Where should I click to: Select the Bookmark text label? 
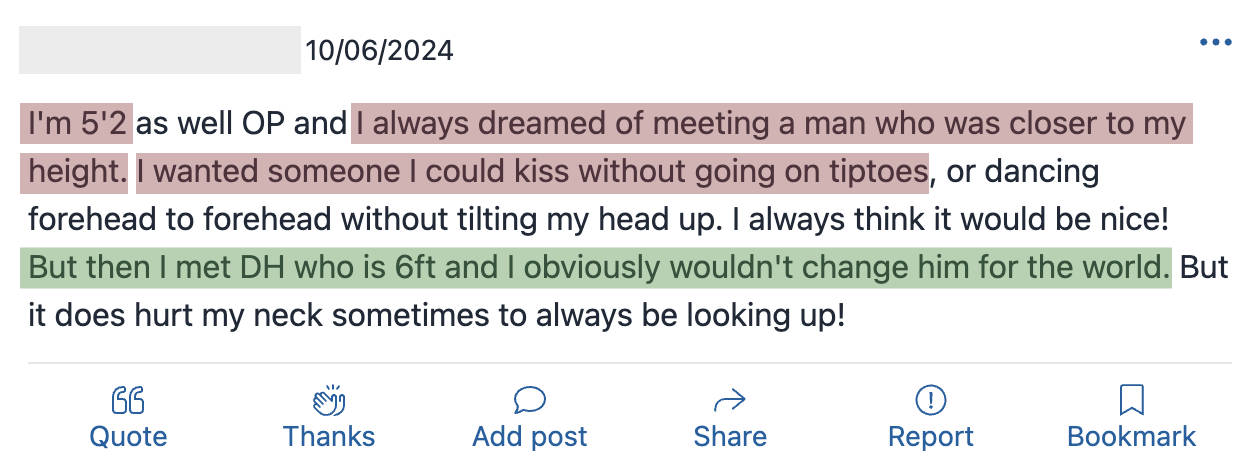click(1131, 437)
